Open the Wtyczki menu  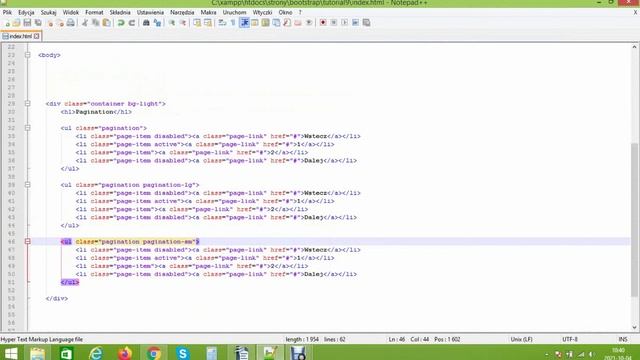tap(262, 13)
